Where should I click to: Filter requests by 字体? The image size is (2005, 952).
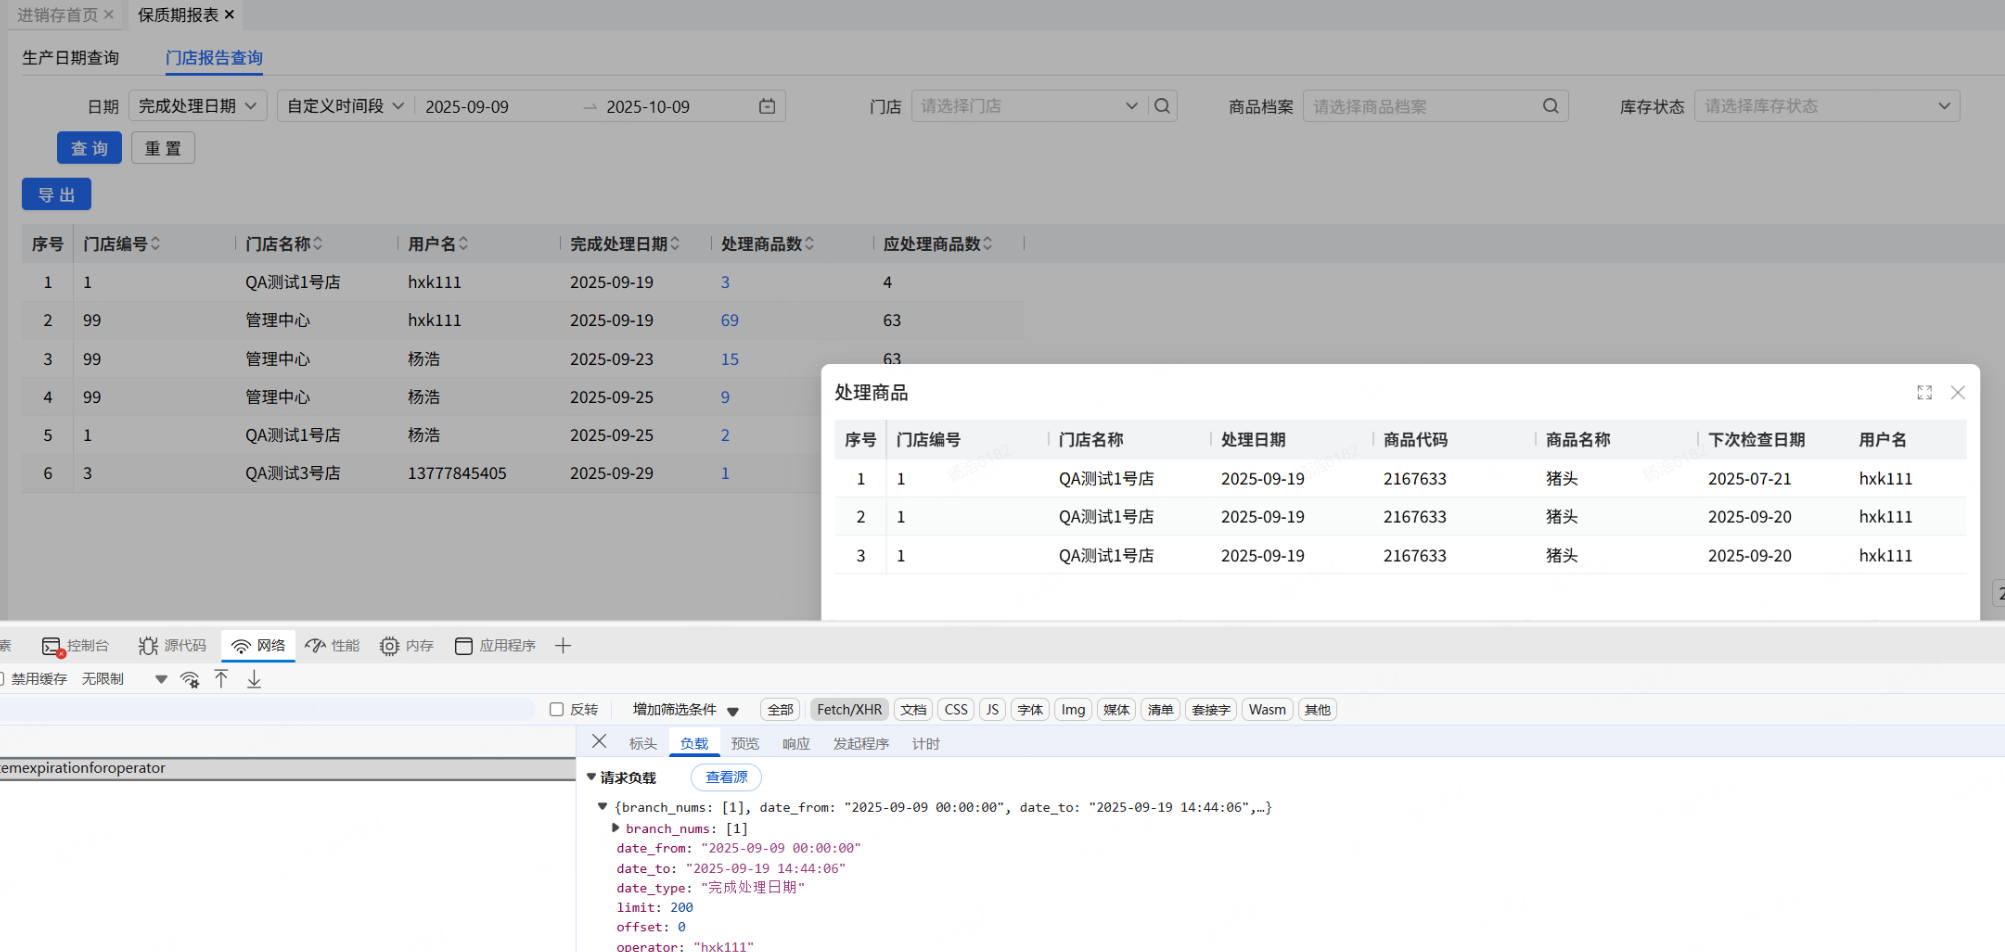coord(1030,710)
